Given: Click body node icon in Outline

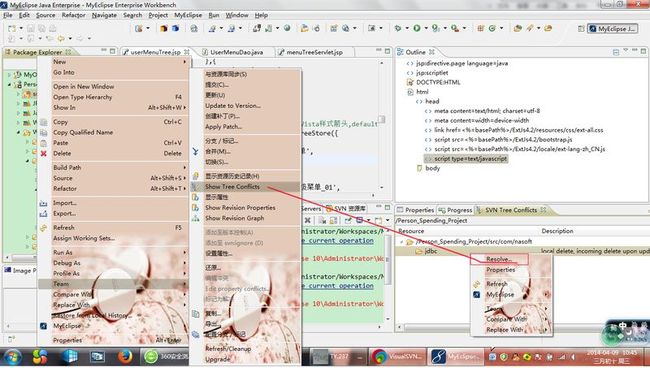Looking at the screenshot, I should point(420,168).
